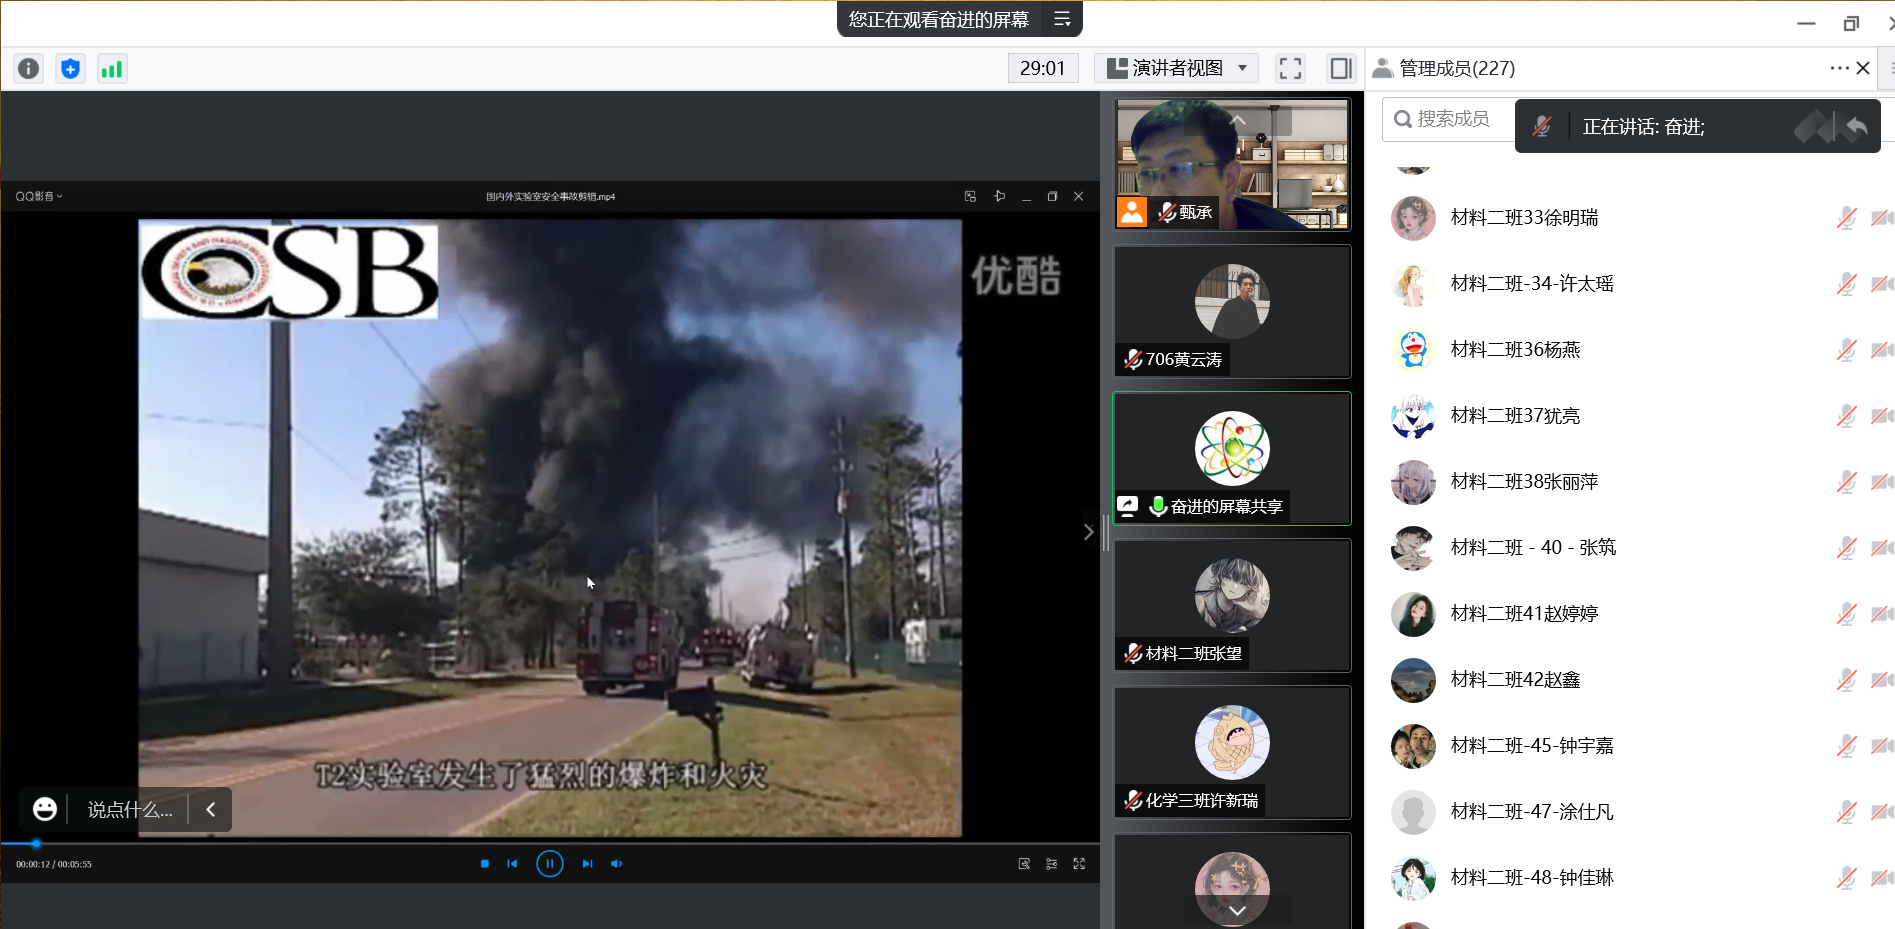Image resolution: width=1895 pixels, height=929 pixels.
Task: Skip to the next video track
Action: click(x=587, y=863)
